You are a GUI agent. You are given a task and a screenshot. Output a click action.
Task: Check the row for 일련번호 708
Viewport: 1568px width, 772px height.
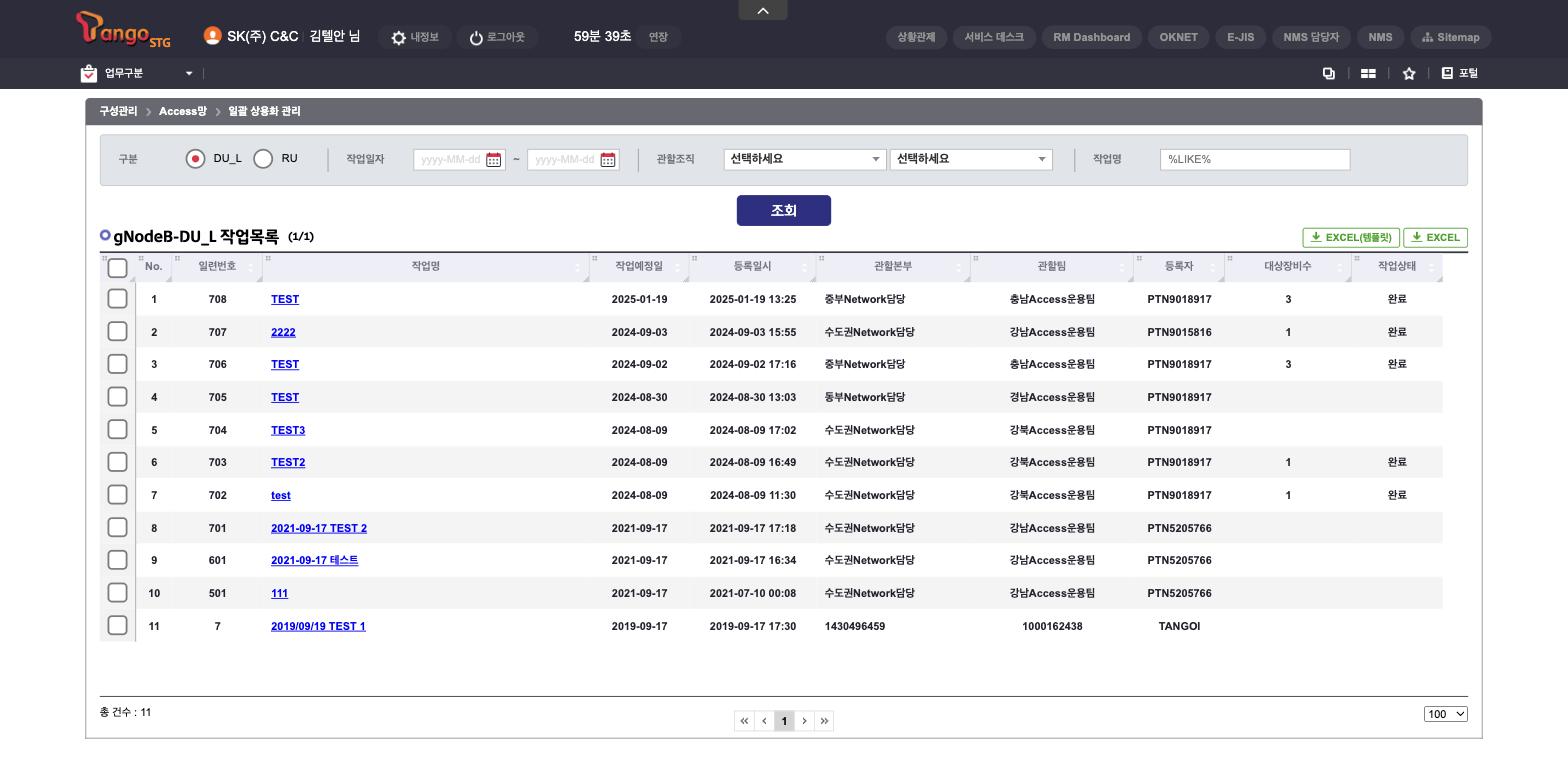(x=117, y=299)
